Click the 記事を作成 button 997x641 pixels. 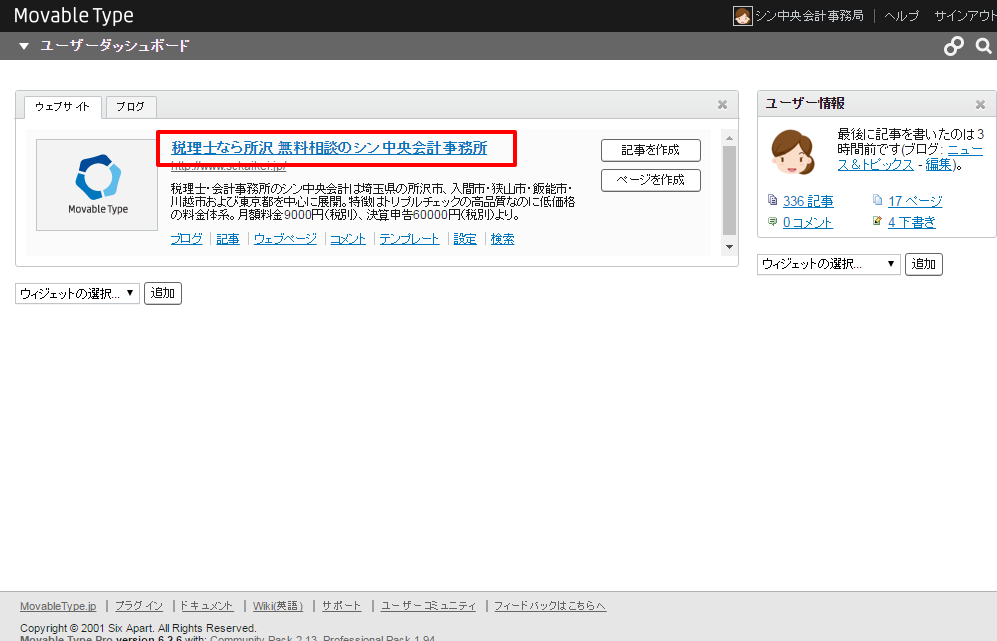click(650, 150)
